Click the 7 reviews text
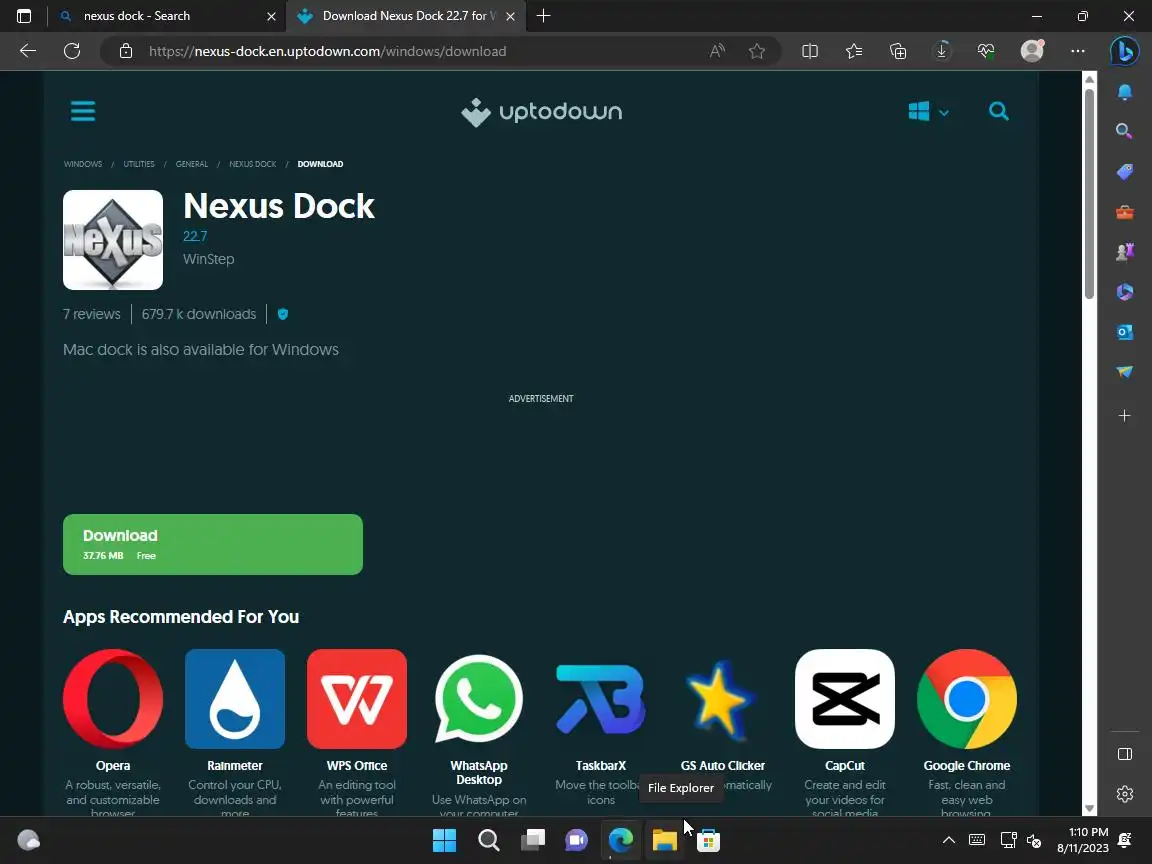 click(92, 314)
